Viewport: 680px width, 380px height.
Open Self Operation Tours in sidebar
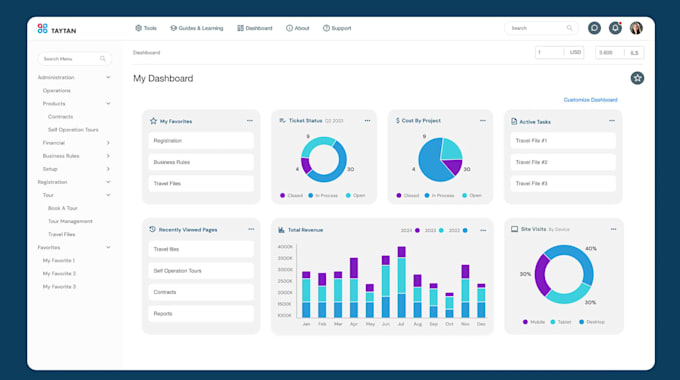[73, 130]
